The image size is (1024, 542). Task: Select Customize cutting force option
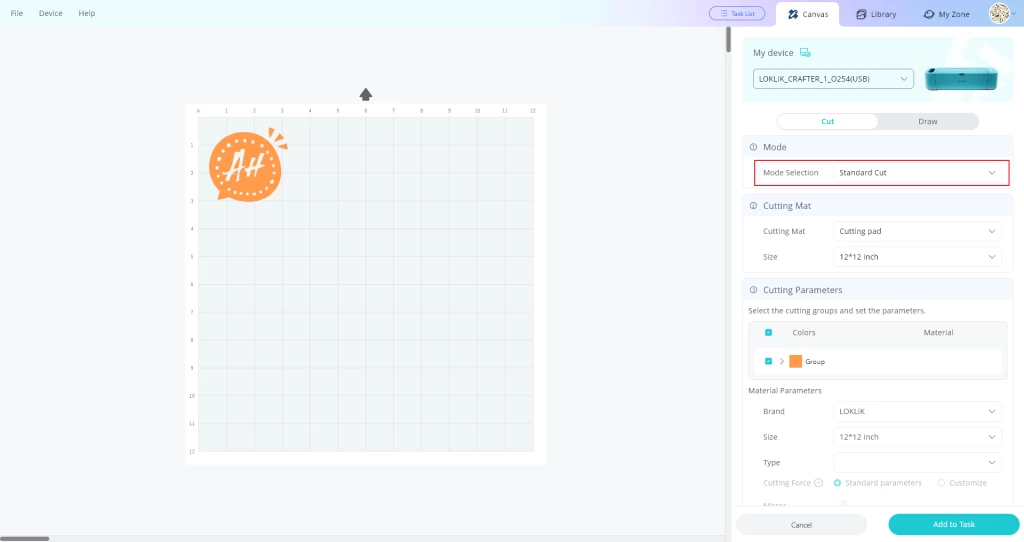tap(941, 483)
